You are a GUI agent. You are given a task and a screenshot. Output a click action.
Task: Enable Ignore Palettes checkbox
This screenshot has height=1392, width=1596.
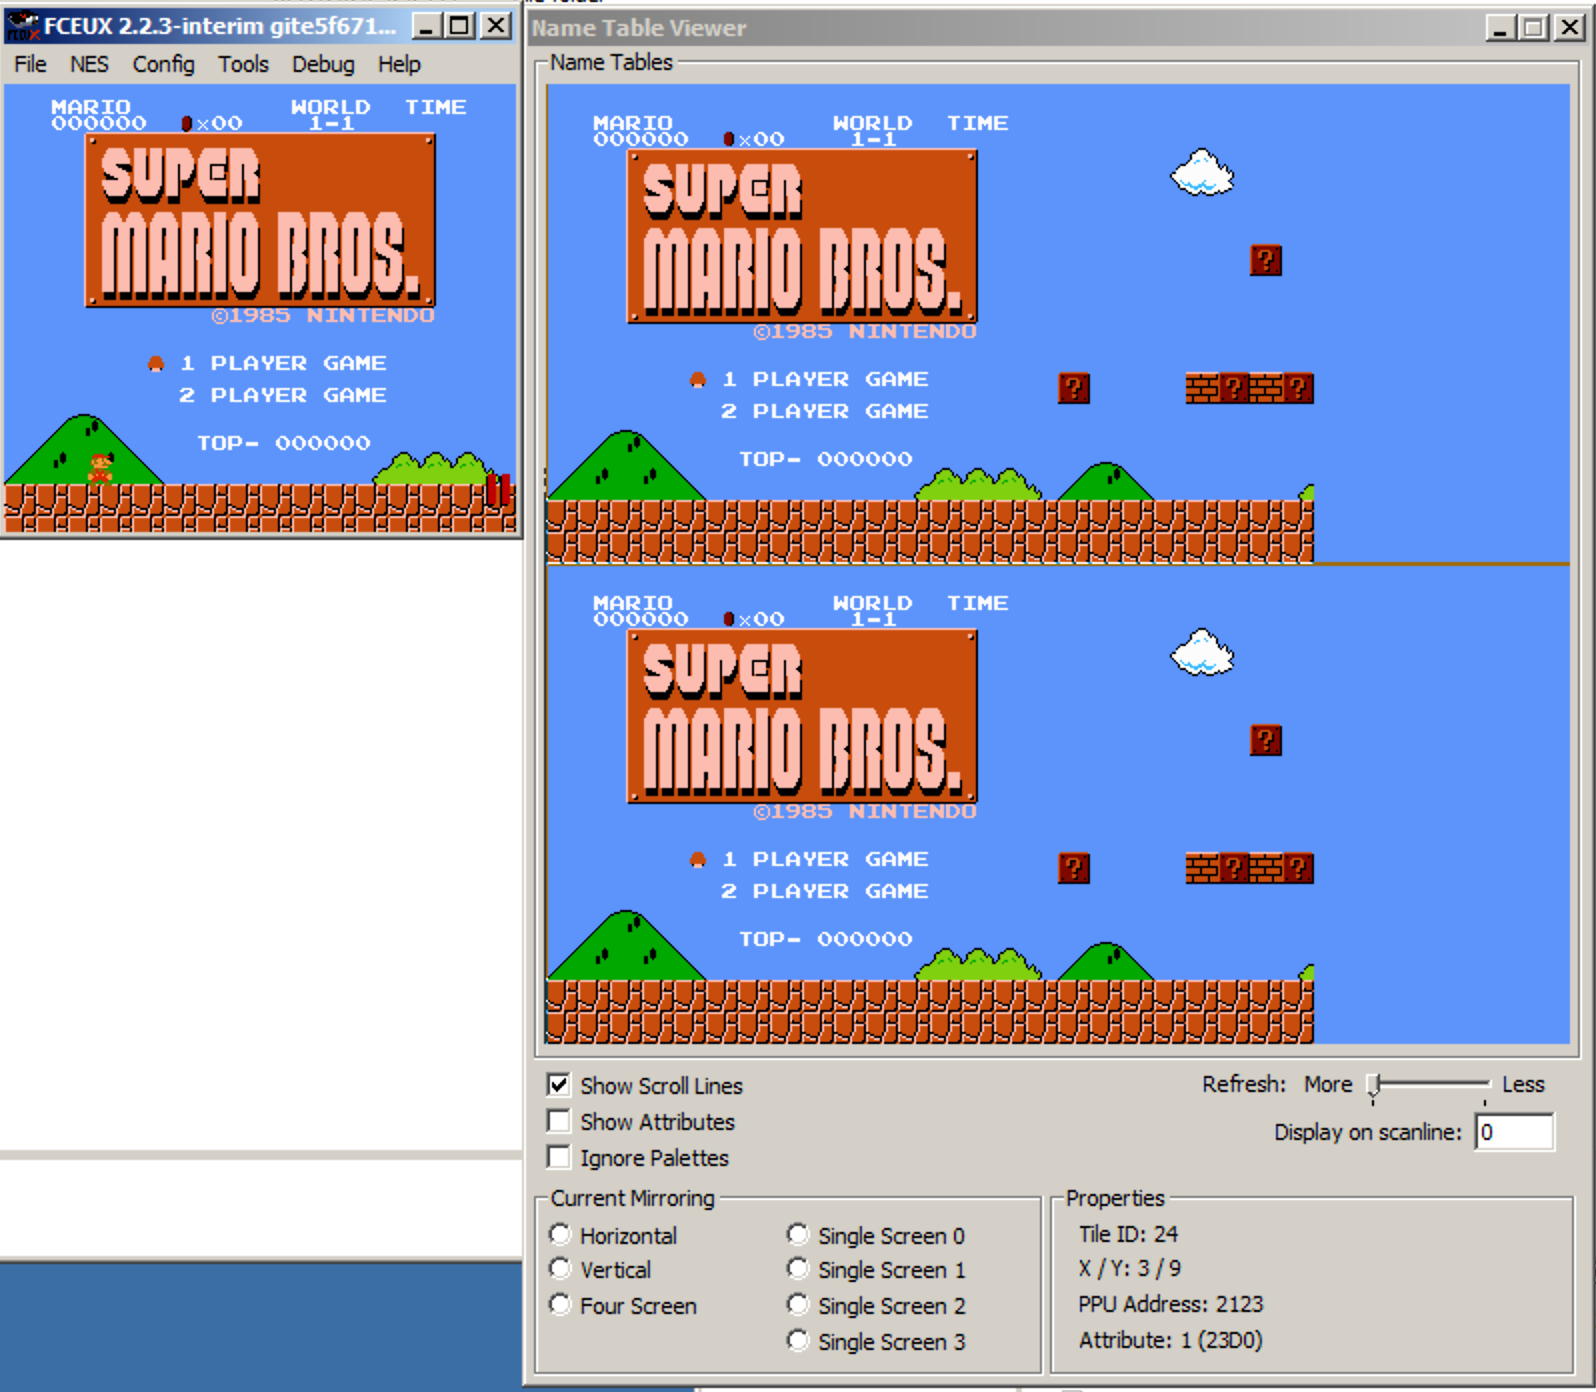(559, 1157)
